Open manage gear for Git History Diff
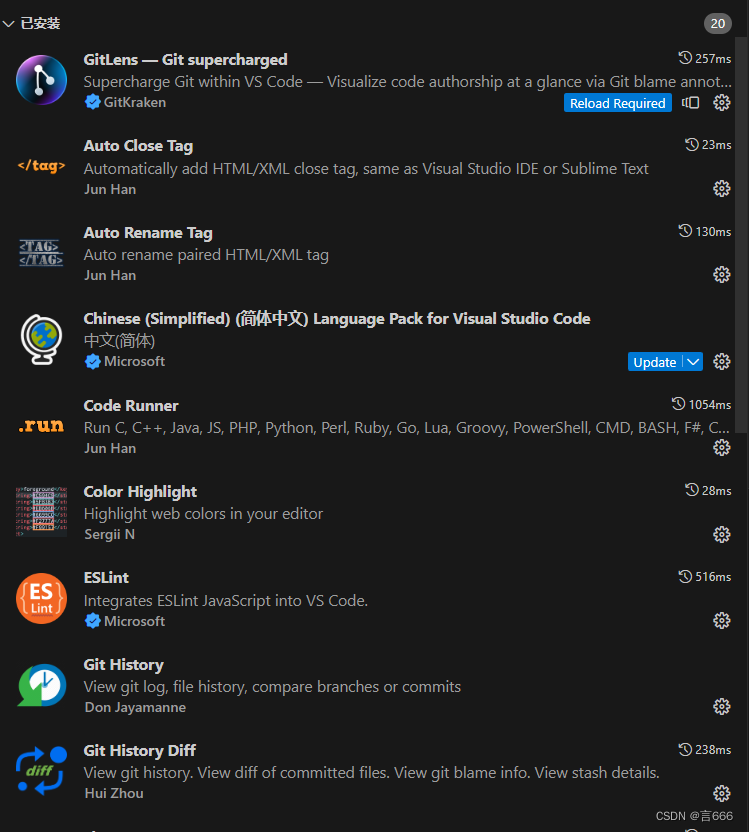The height and width of the screenshot is (832, 749). coord(721,793)
